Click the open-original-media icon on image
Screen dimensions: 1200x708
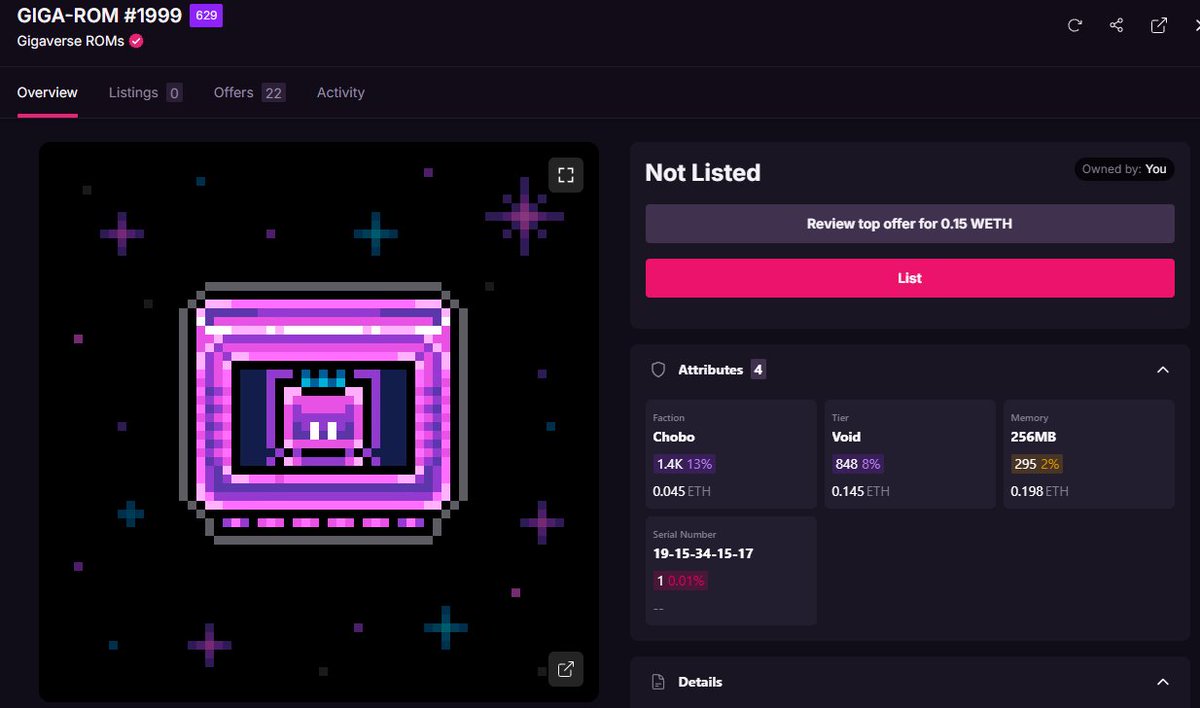[566, 669]
